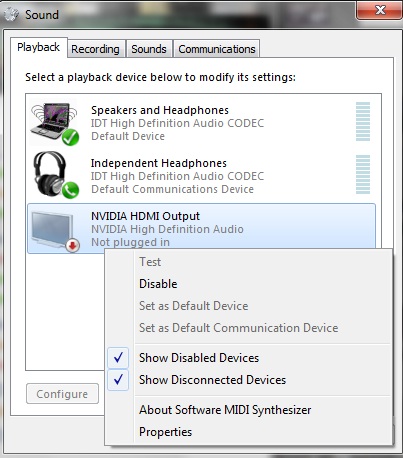The height and width of the screenshot is (458, 403).
Task: Select the Independent Headphones device name
Action: [159, 163]
